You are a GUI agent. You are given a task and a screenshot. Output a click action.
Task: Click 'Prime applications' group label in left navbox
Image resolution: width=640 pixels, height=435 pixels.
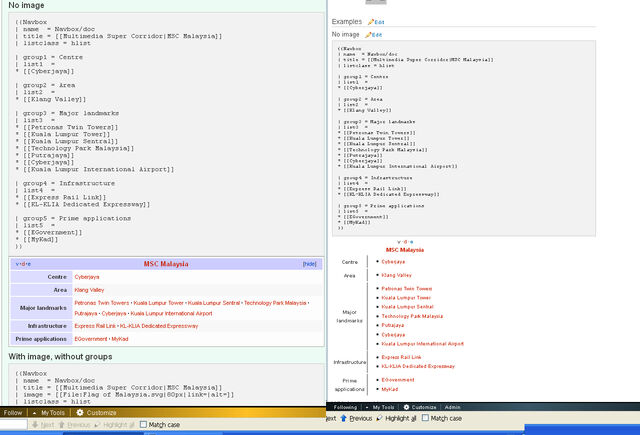(41, 339)
